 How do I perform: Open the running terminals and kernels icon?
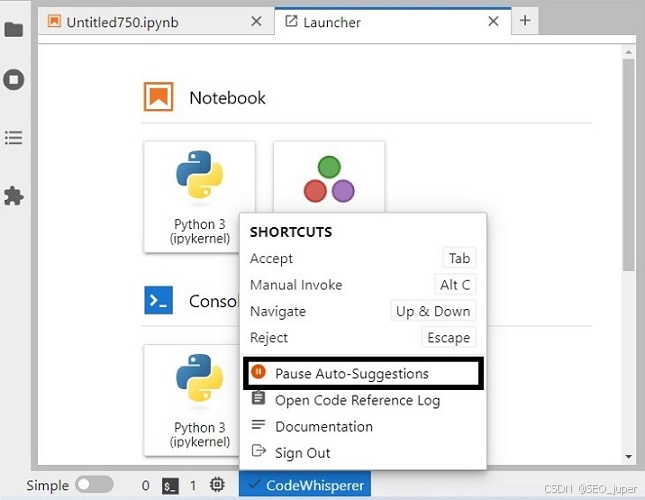14,79
